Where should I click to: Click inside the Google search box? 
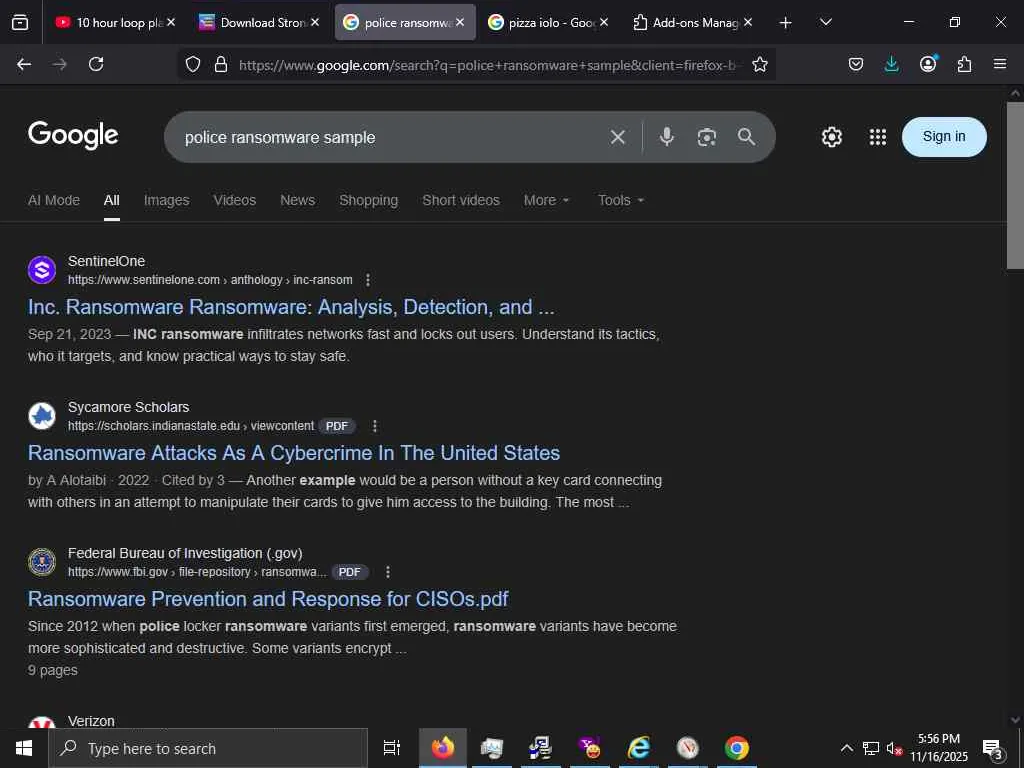click(392, 137)
